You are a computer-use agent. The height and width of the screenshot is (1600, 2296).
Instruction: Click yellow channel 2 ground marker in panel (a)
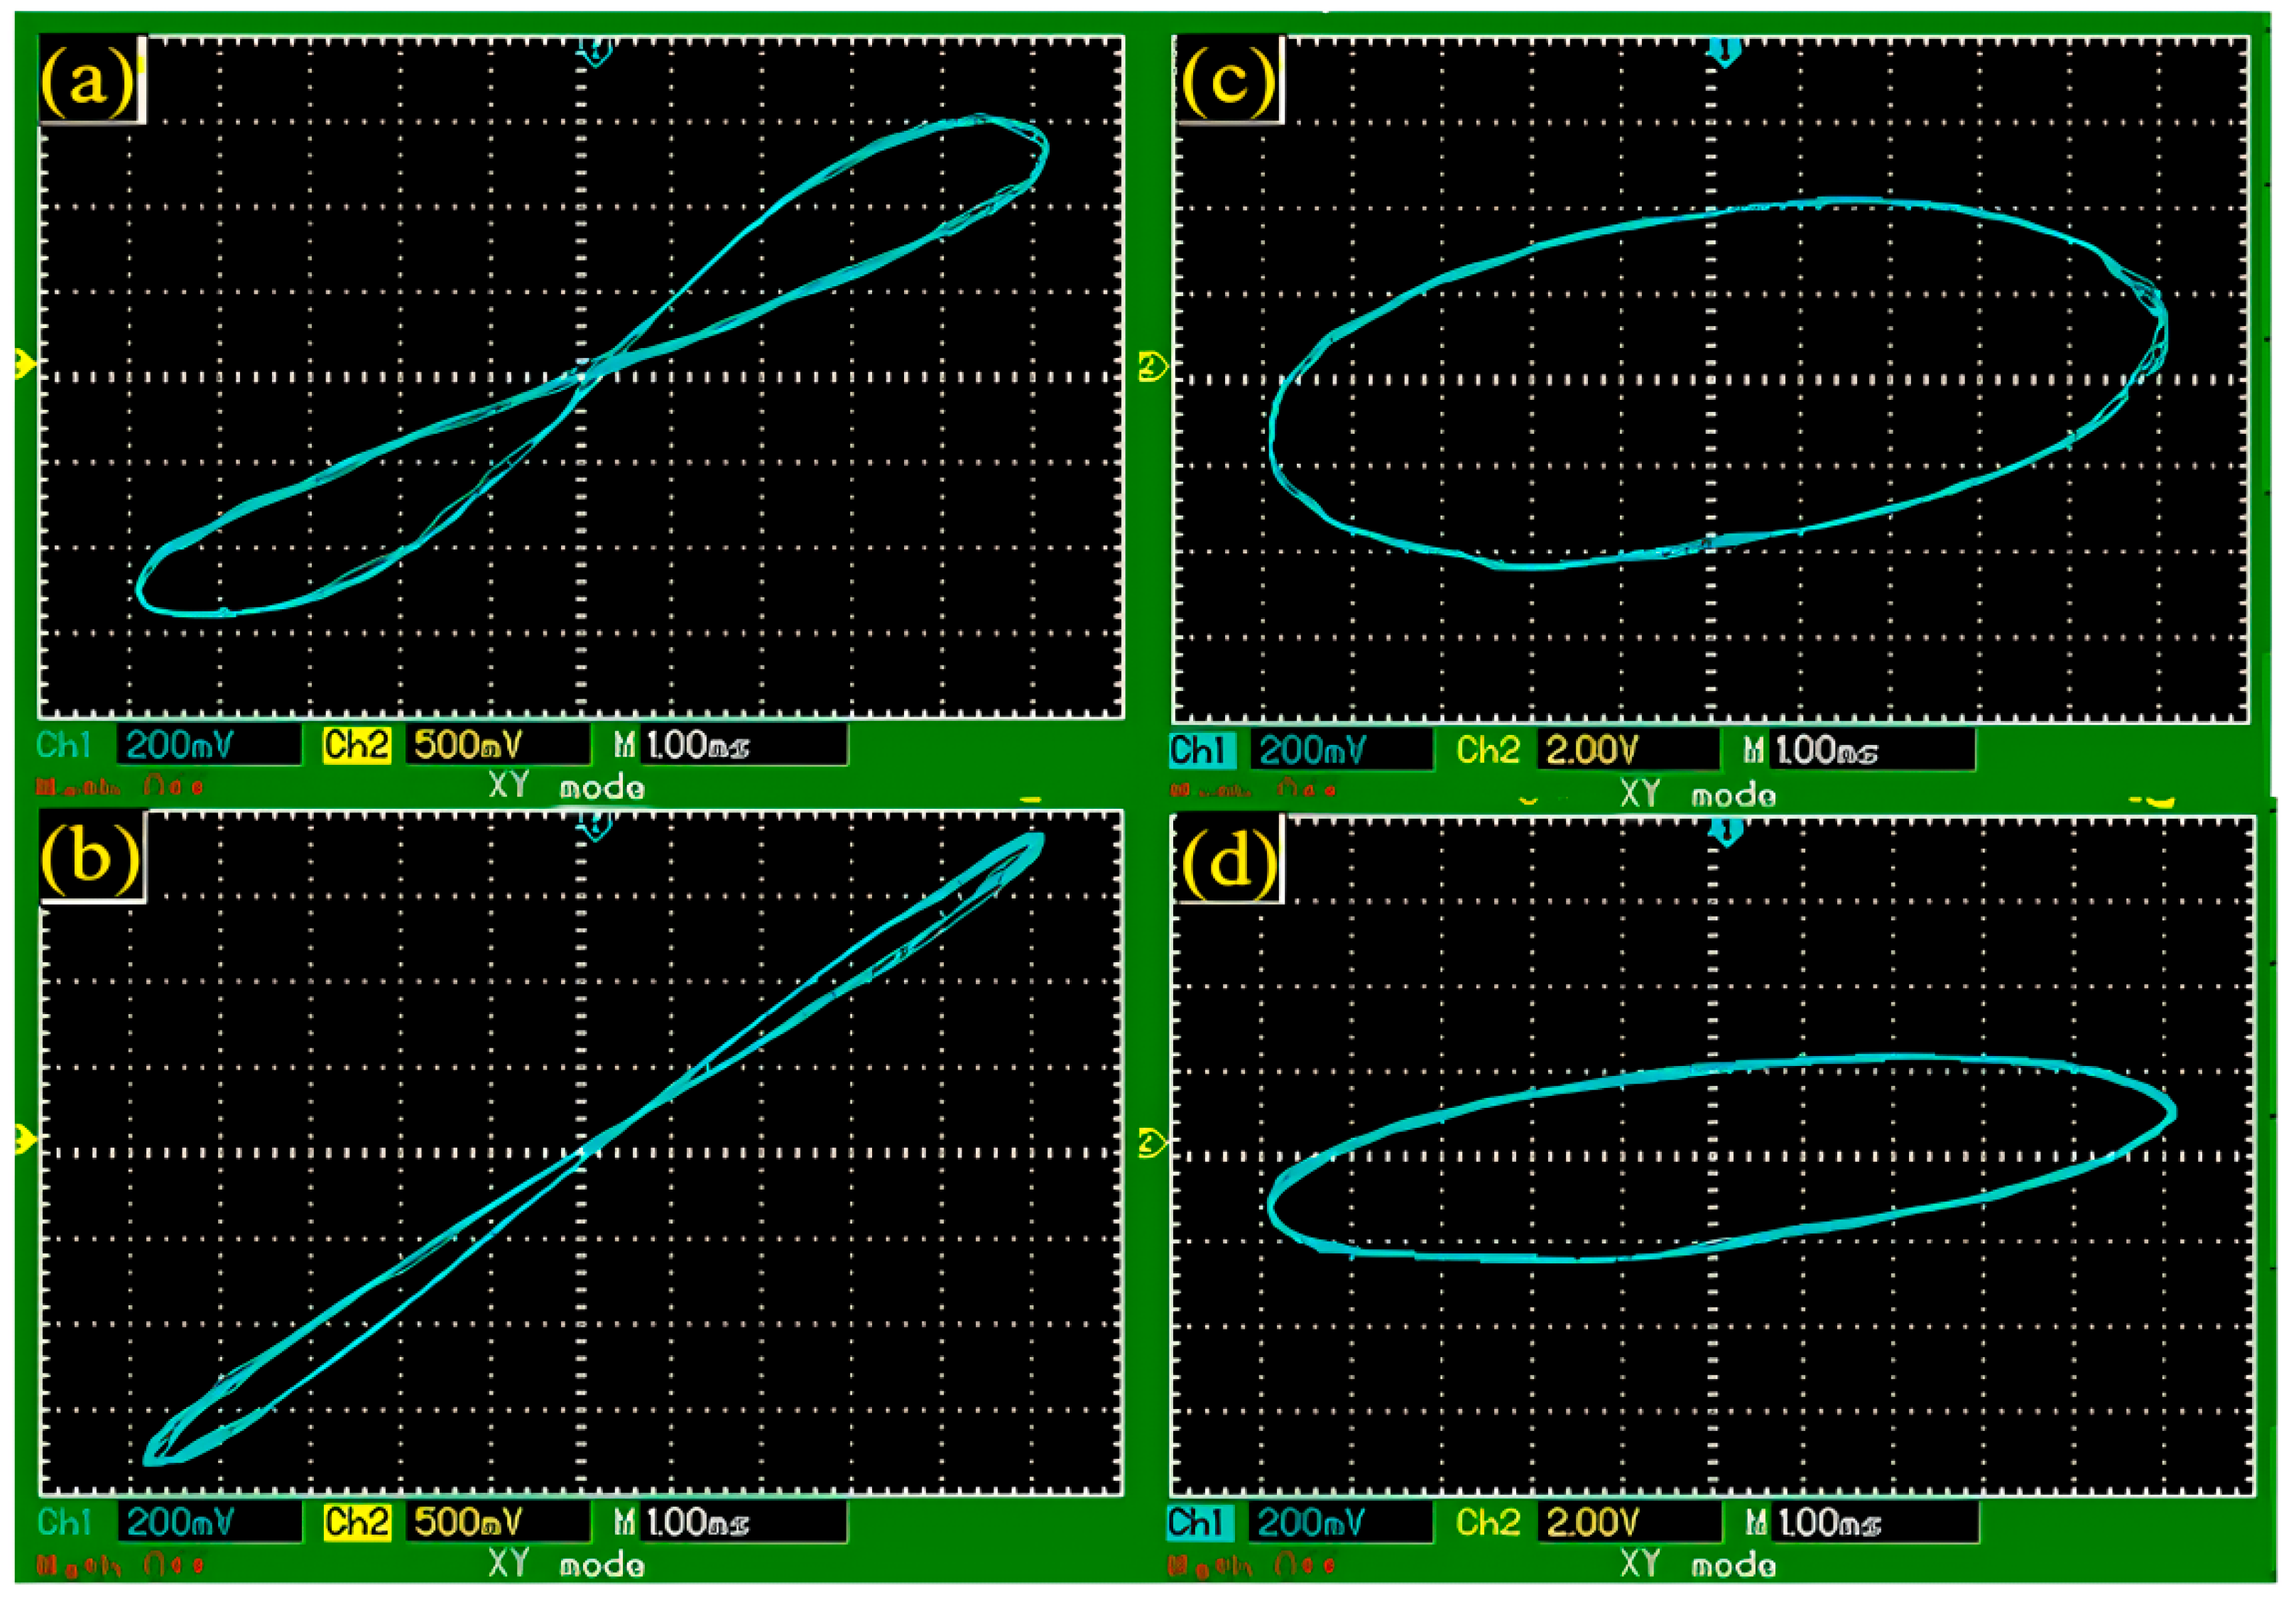(24, 364)
